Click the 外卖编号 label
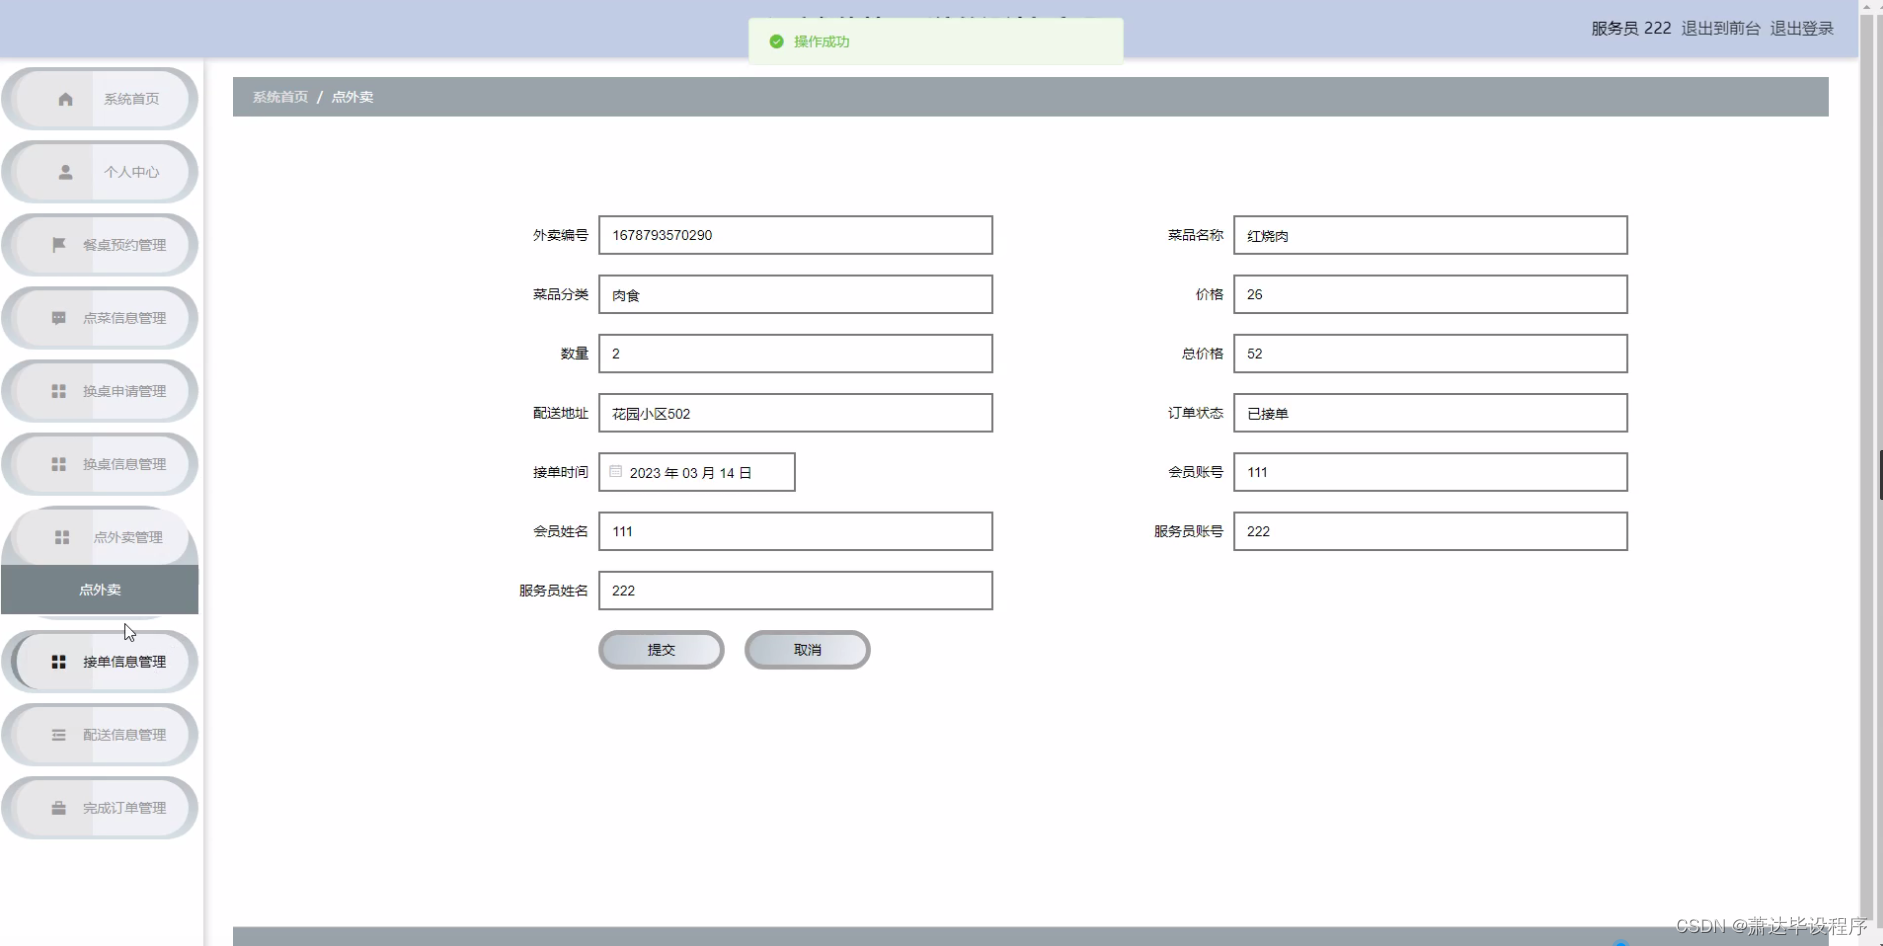1883x946 pixels. 560,235
